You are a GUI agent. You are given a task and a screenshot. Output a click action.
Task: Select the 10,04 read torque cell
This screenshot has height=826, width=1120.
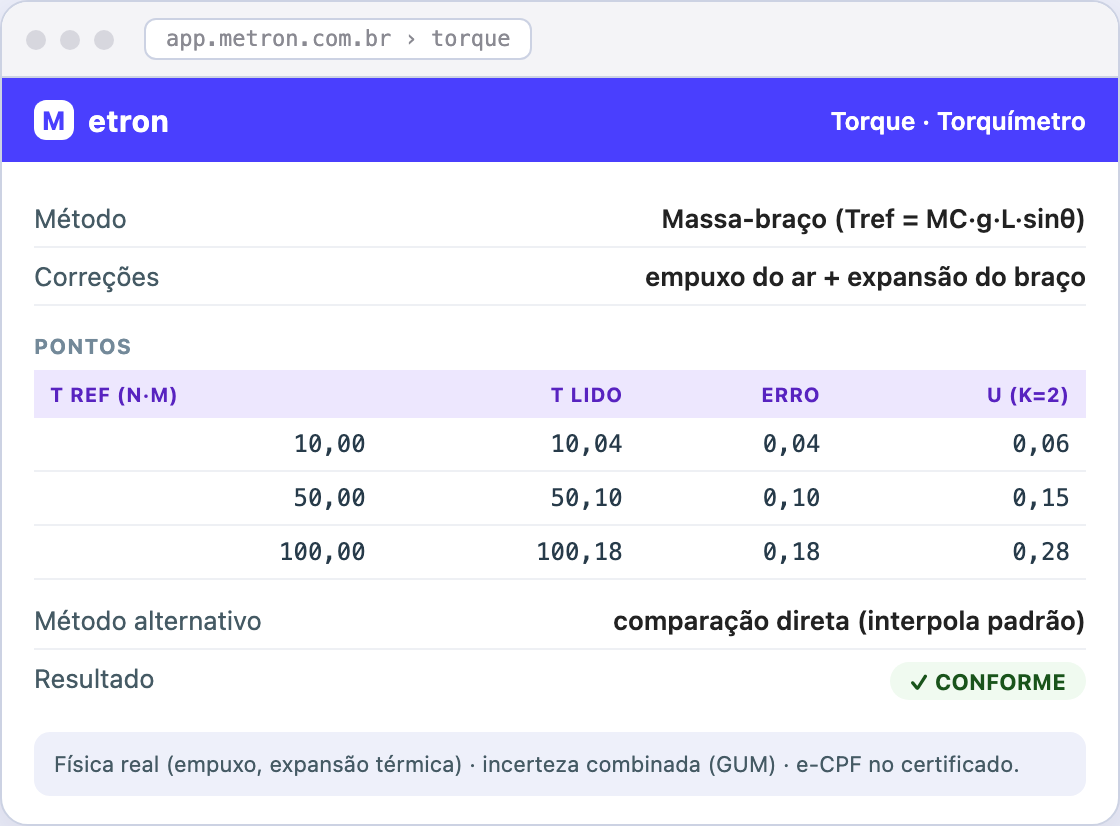pos(586,444)
